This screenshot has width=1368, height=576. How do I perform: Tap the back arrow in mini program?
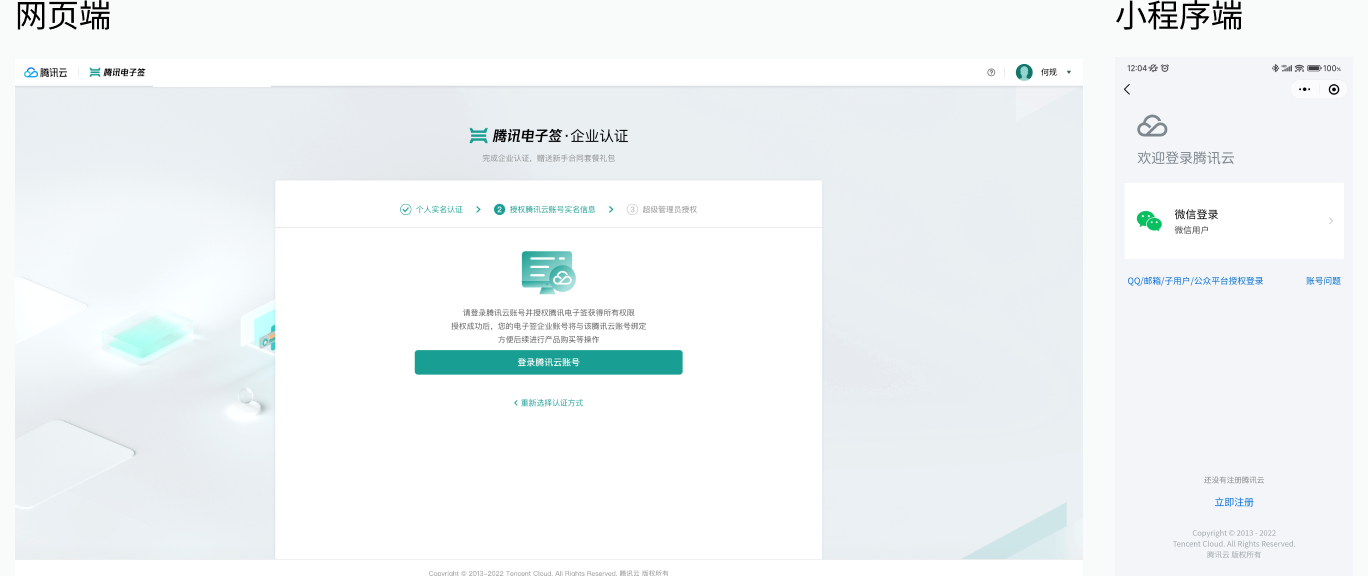1127,89
